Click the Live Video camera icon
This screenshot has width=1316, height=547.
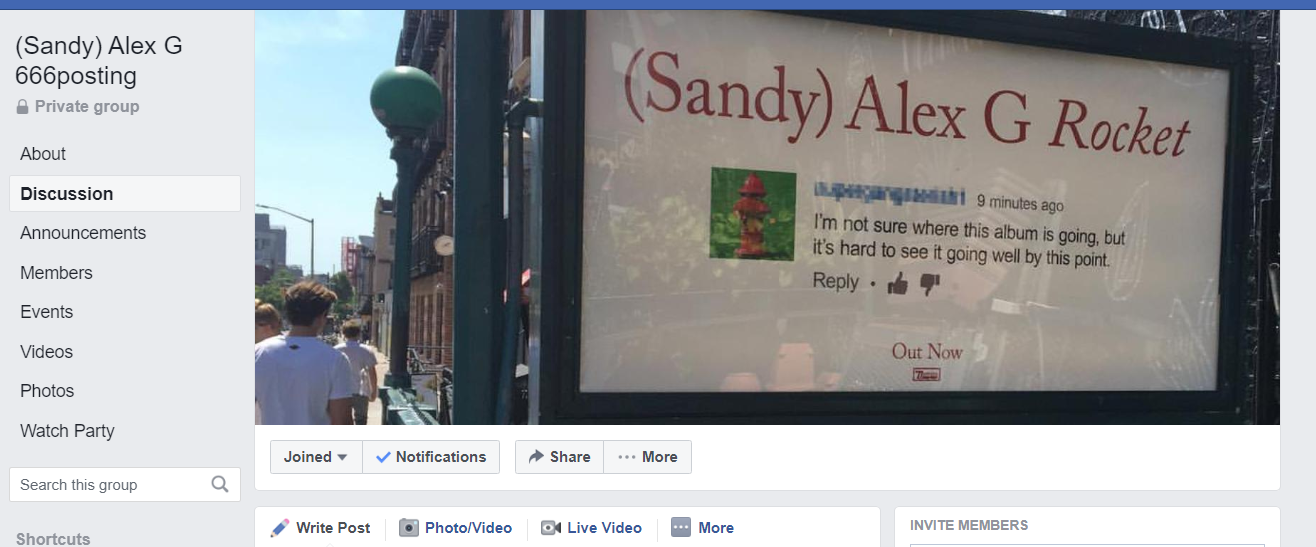551,528
